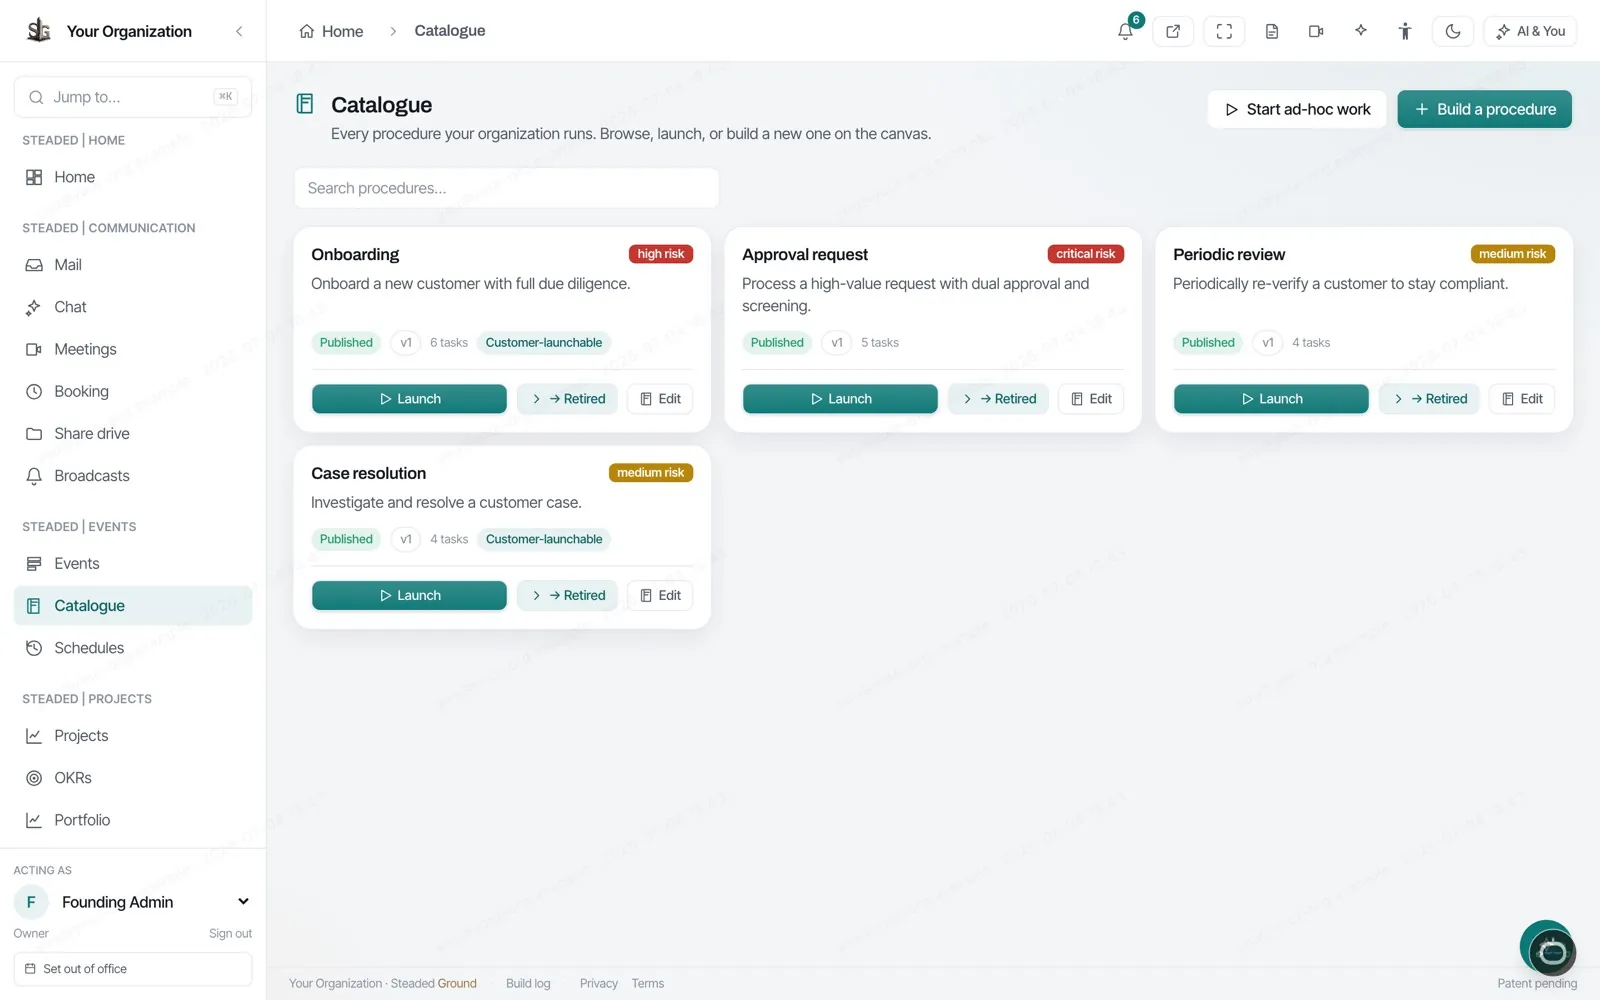Click Set out of office button
Screen dimensions: 1600x1000
point(133,969)
